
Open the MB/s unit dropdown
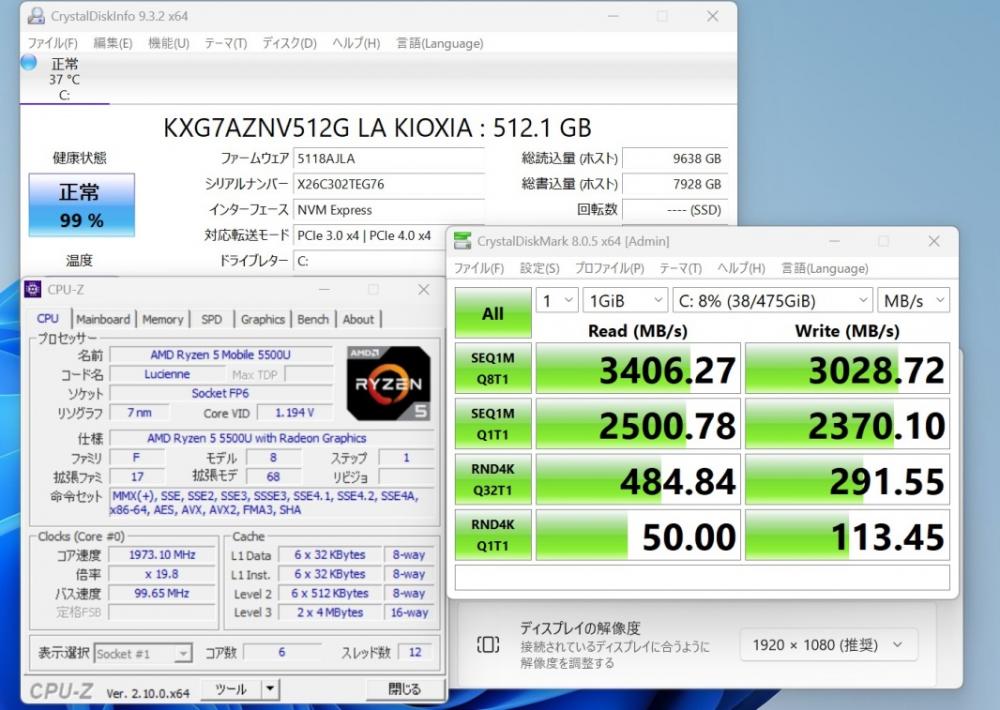(913, 300)
